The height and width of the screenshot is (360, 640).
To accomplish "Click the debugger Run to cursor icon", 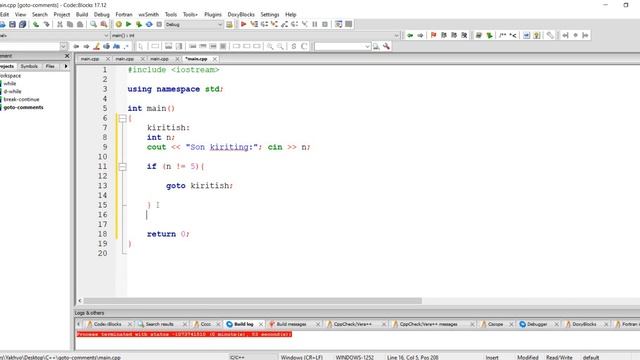I will [254, 24].
